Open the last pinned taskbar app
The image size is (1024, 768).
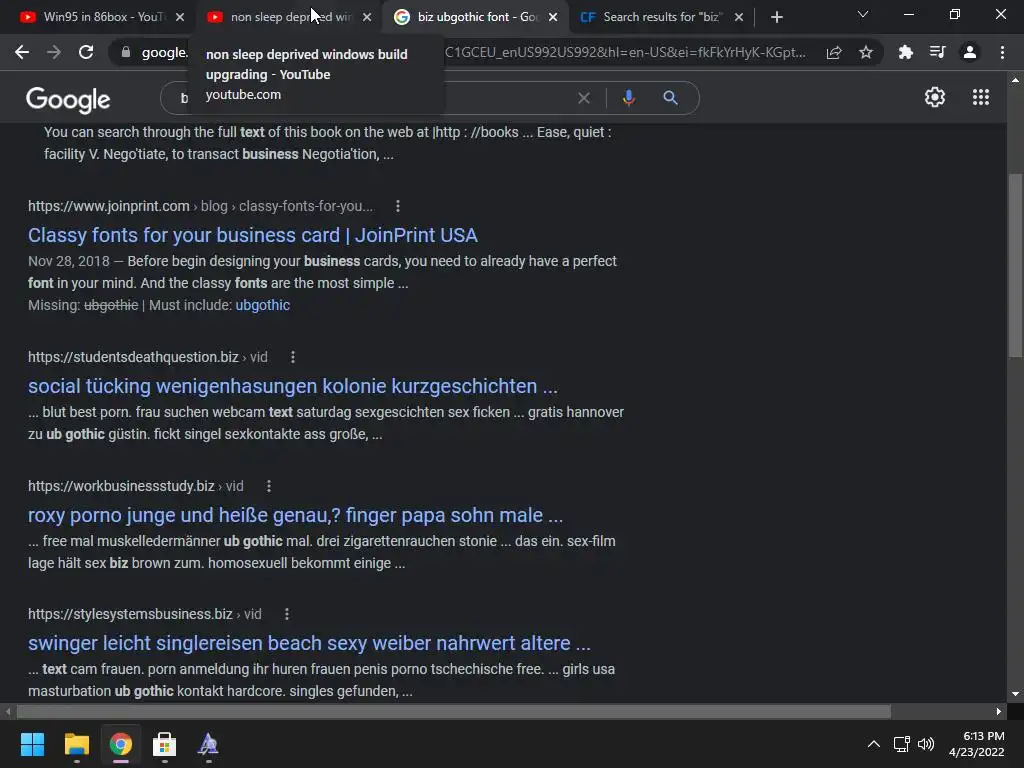pos(208,744)
